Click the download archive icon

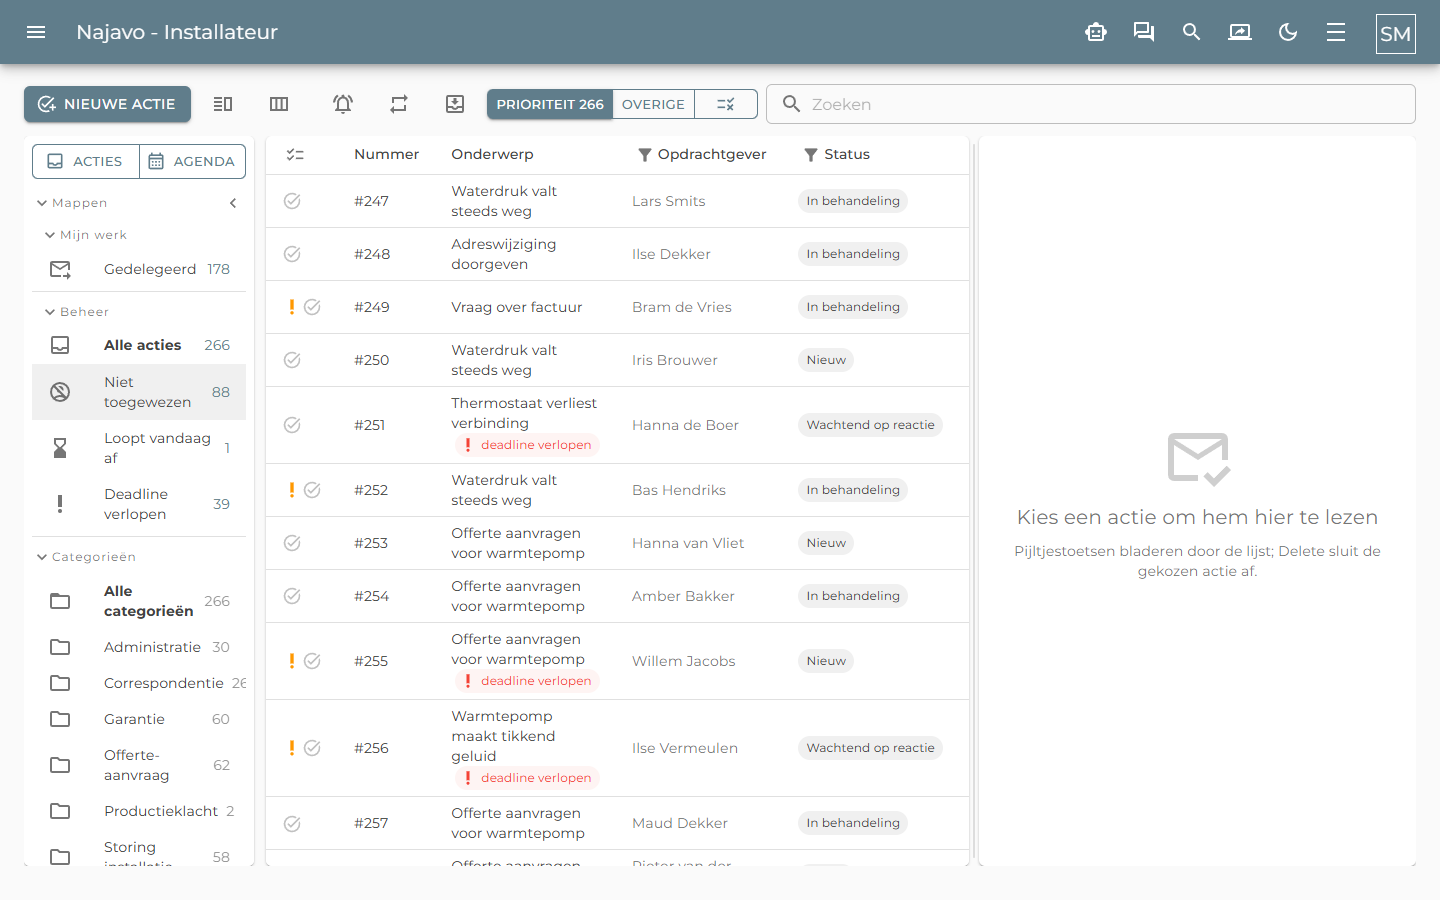pyautogui.click(x=455, y=104)
